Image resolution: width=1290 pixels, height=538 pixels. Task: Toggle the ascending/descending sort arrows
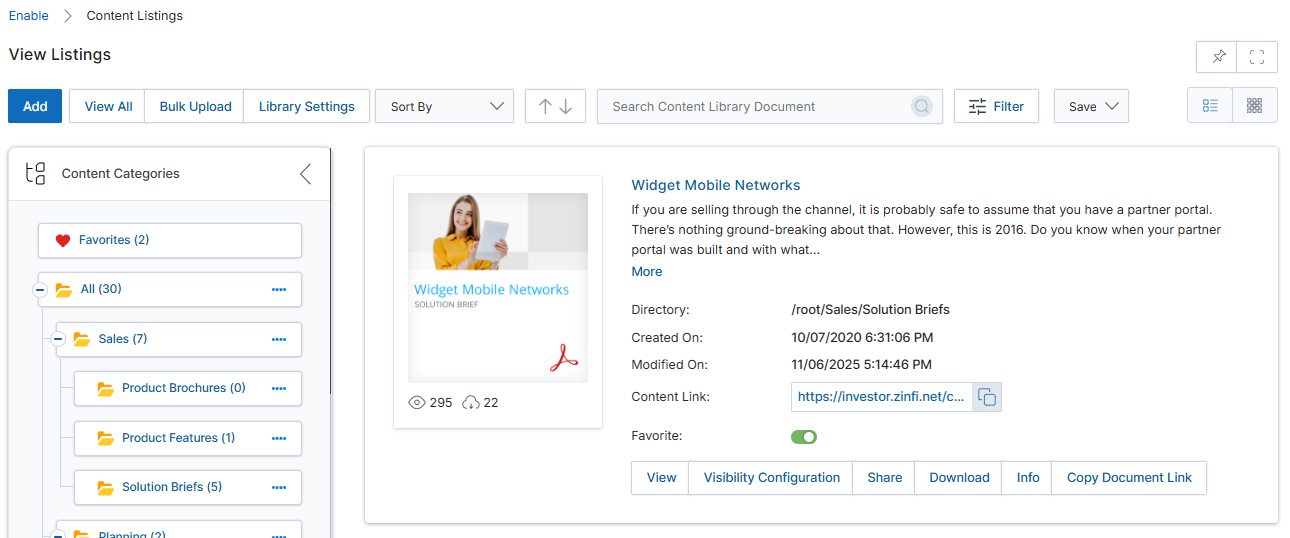pos(555,106)
